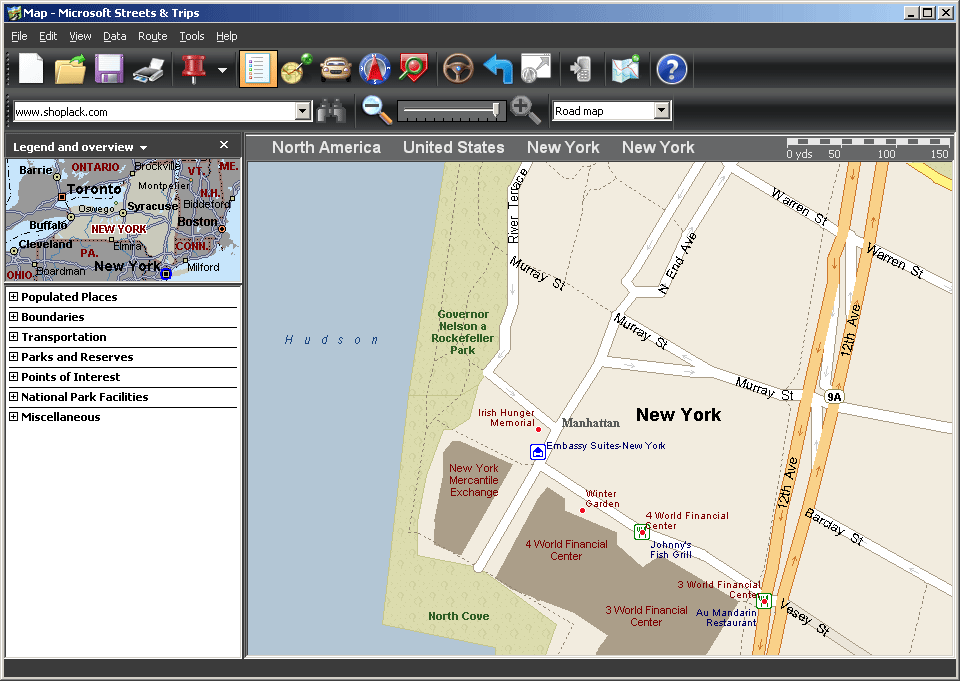960x681 pixels.
Task: Expand the Points of Interest legend group
Action: [13, 377]
